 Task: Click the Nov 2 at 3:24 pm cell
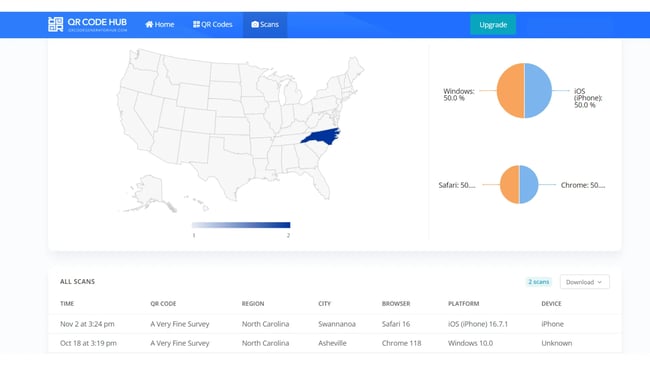coord(87,324)
